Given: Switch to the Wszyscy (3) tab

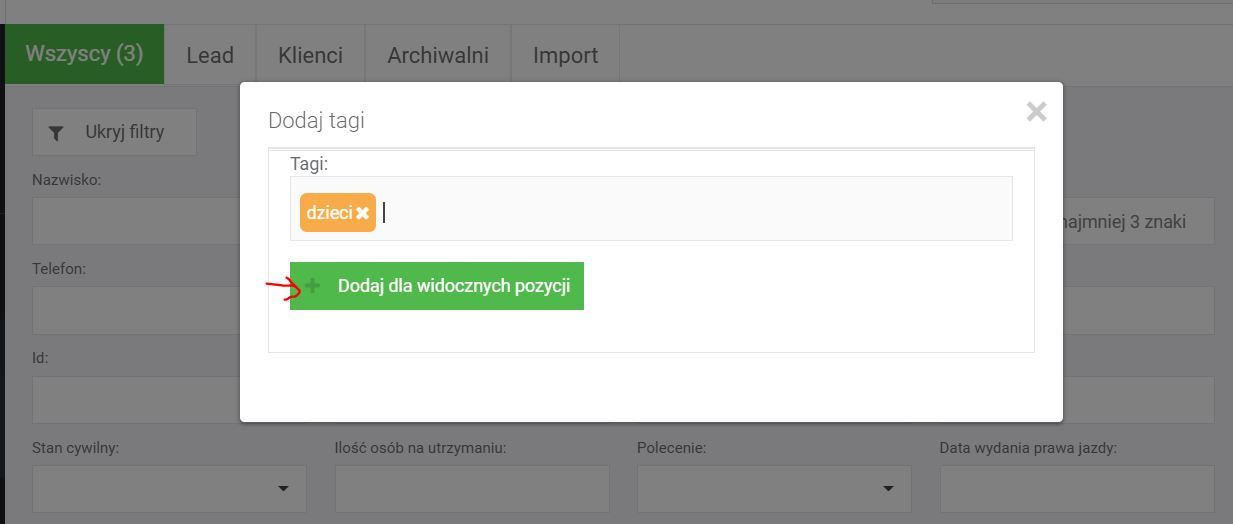Looking at the screenshot, I should [x=84, y=54].
